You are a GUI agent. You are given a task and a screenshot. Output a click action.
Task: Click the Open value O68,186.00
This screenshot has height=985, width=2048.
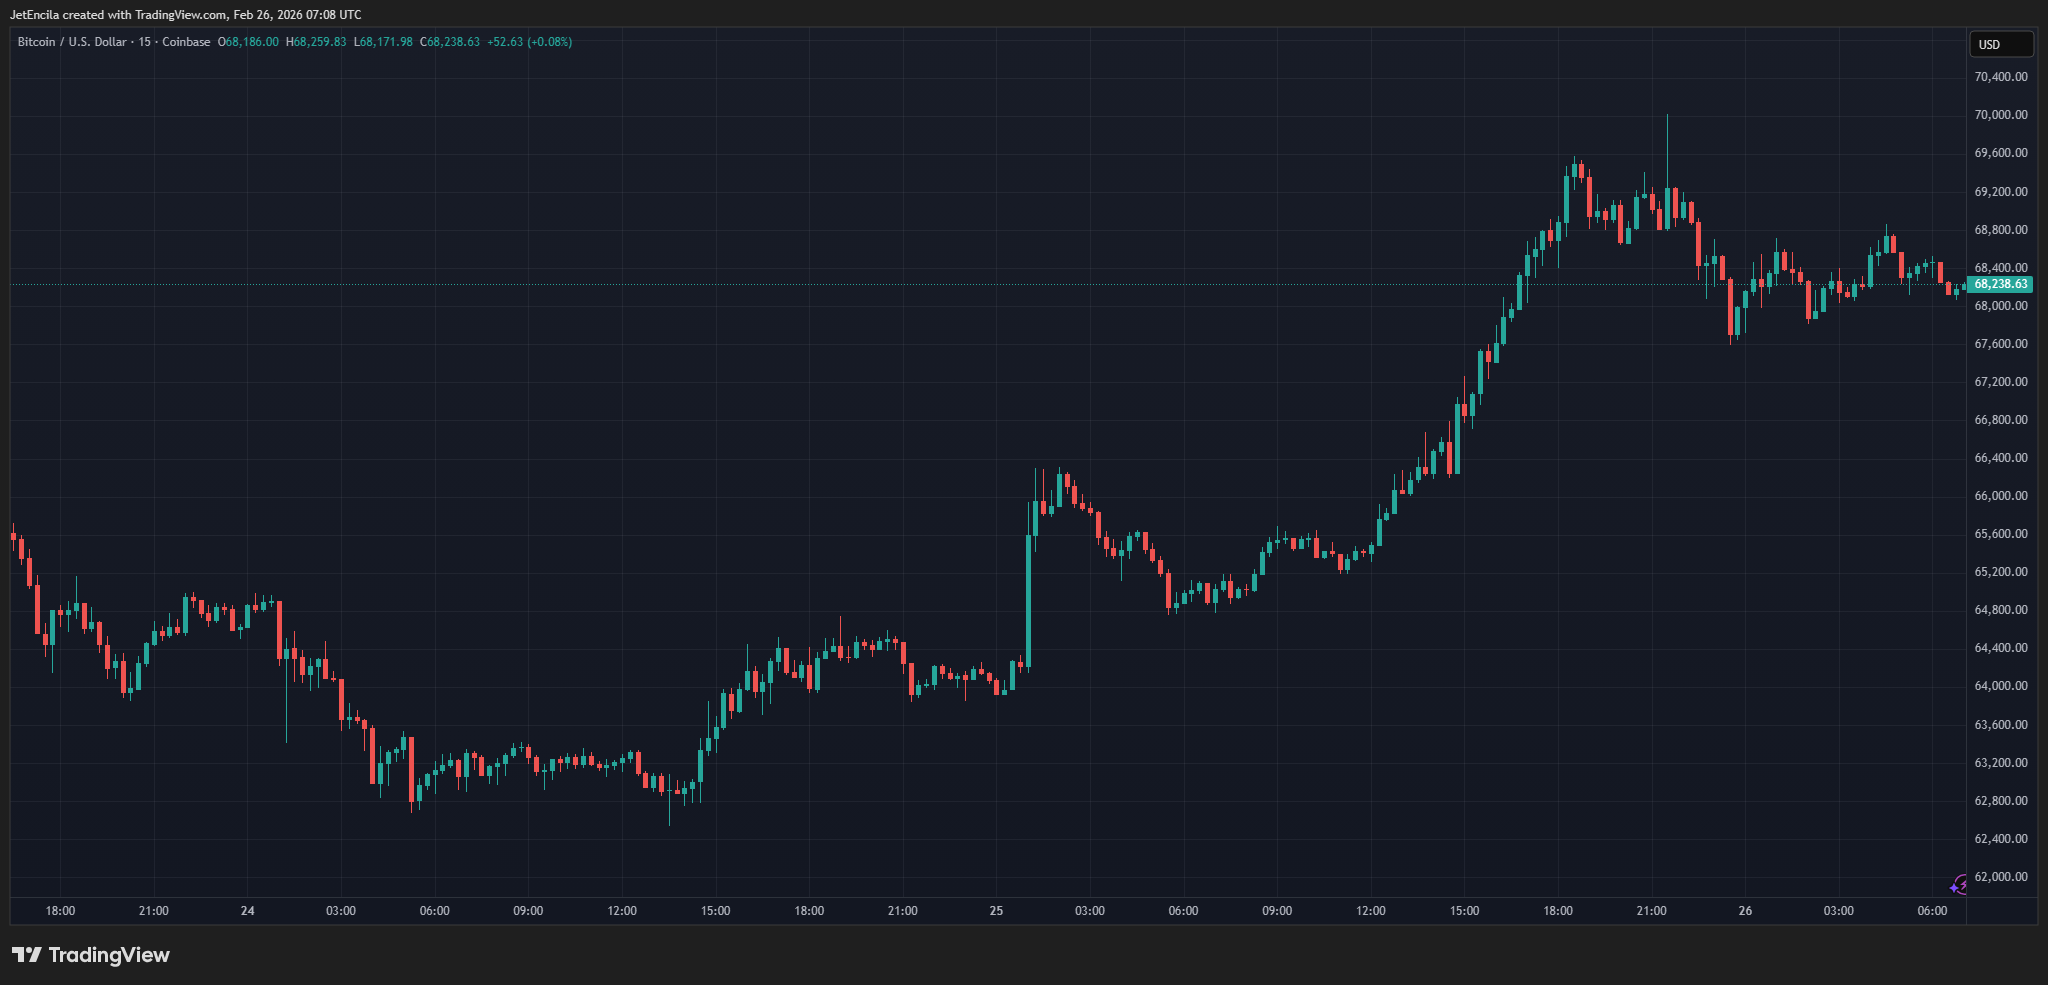(249, 42)
